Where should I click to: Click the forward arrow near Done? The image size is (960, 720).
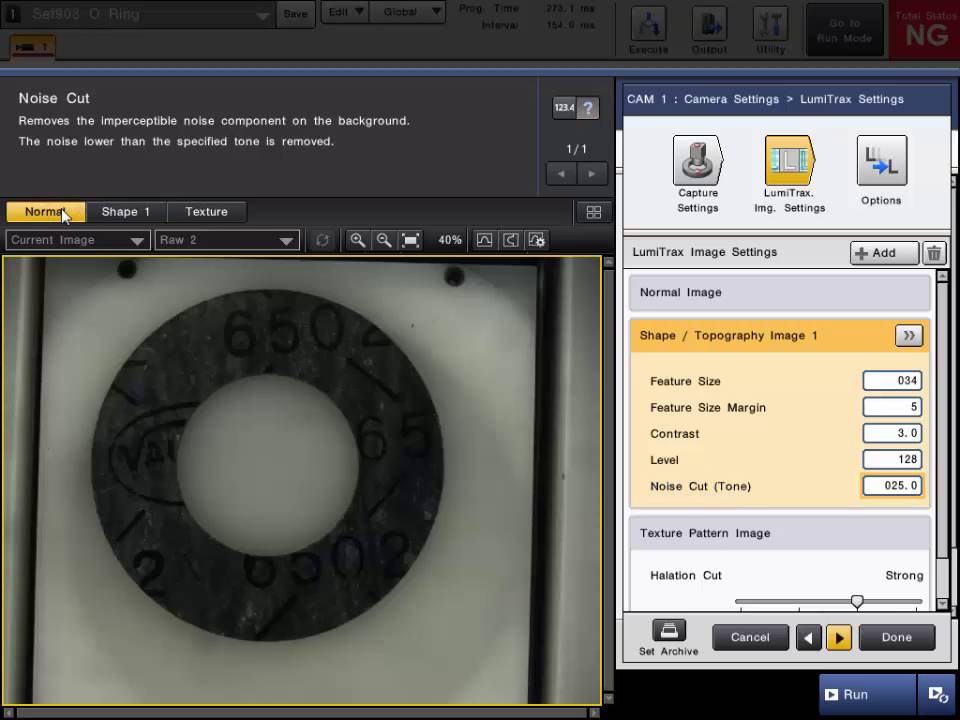point(839,638)
